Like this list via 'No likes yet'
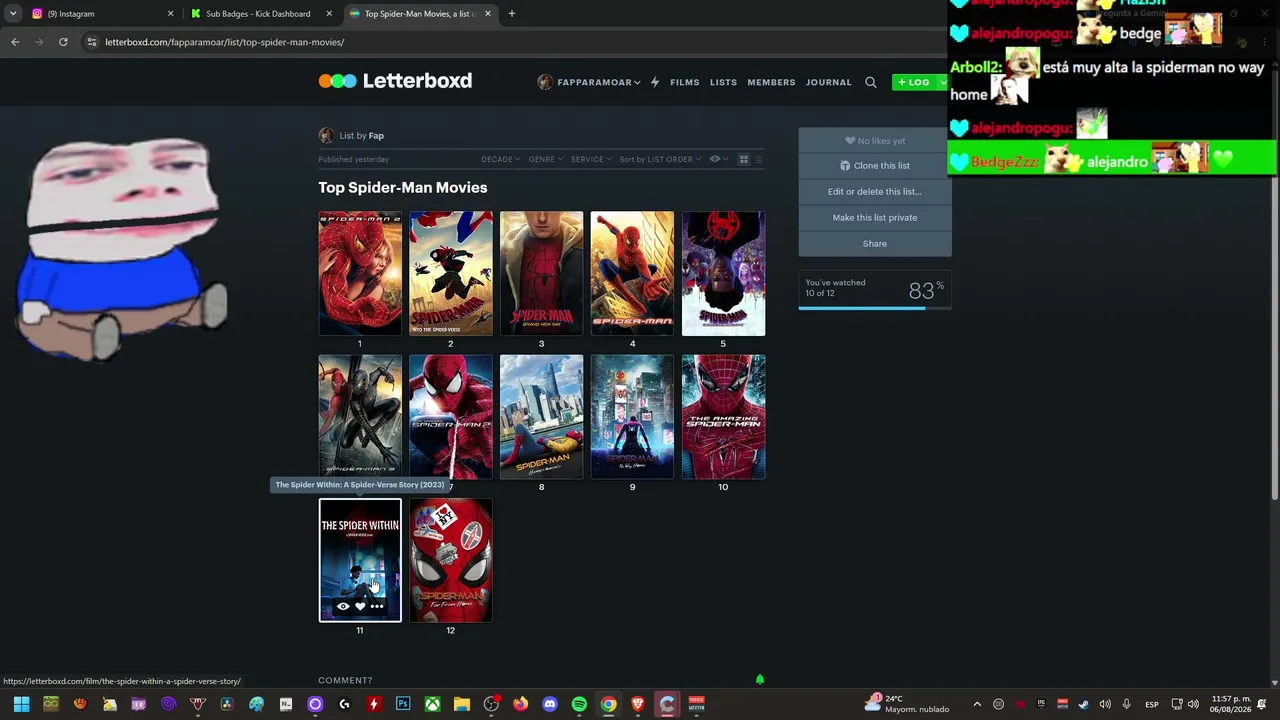This screenshot has height=720, width=1280. [875, 141]
